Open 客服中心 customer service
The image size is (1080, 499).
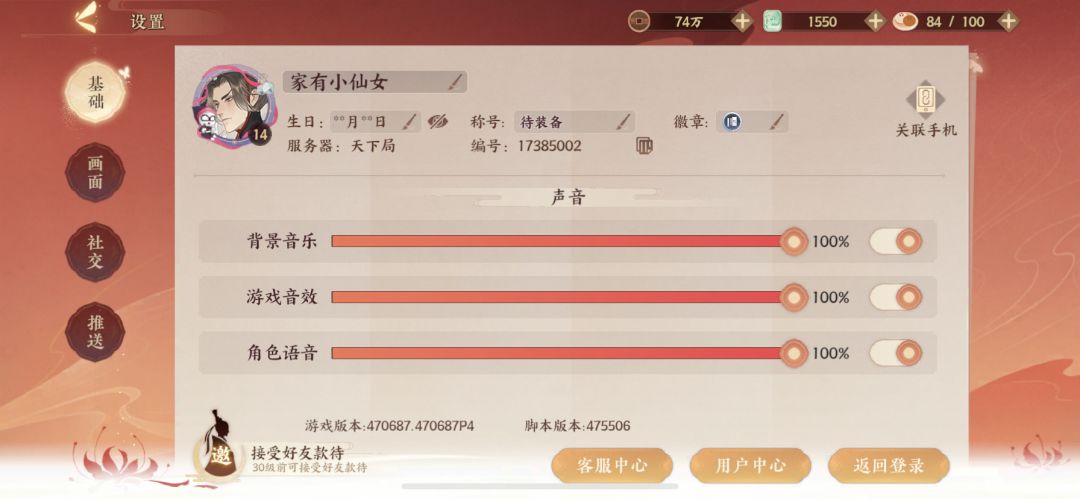click(612, 465)
